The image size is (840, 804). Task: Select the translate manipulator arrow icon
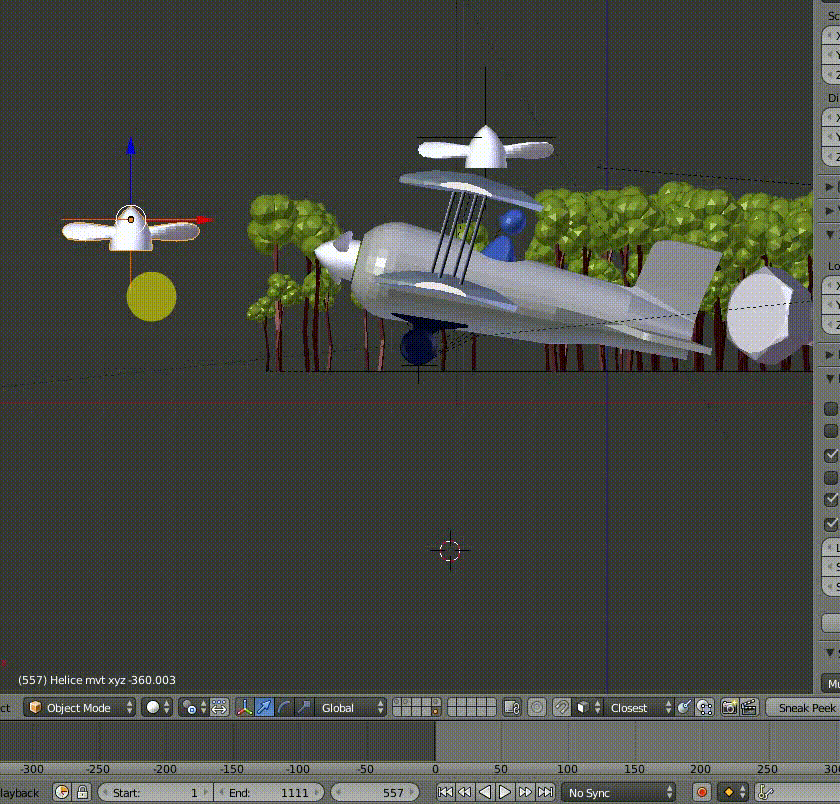pyautogui.click(x=263, y=707)
